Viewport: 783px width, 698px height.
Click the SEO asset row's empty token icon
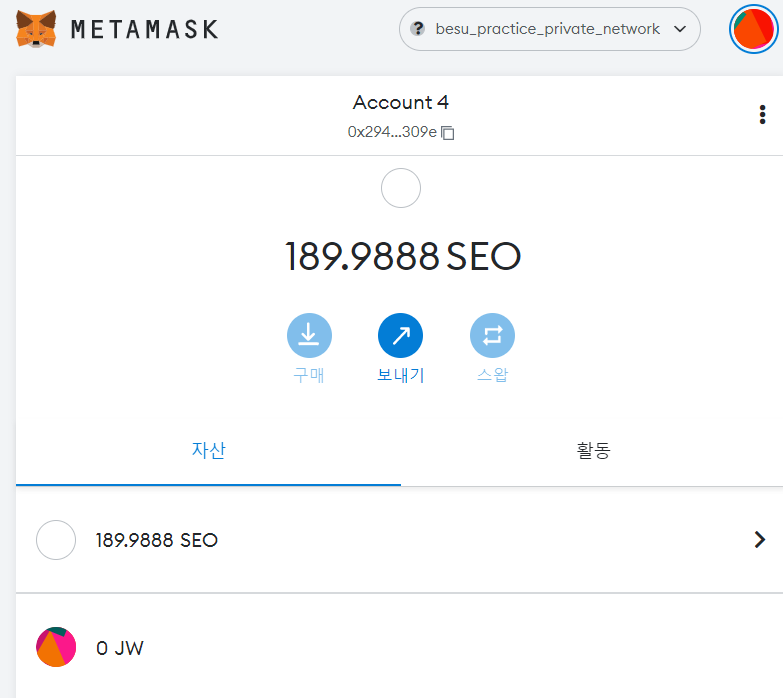coord(56,540)
